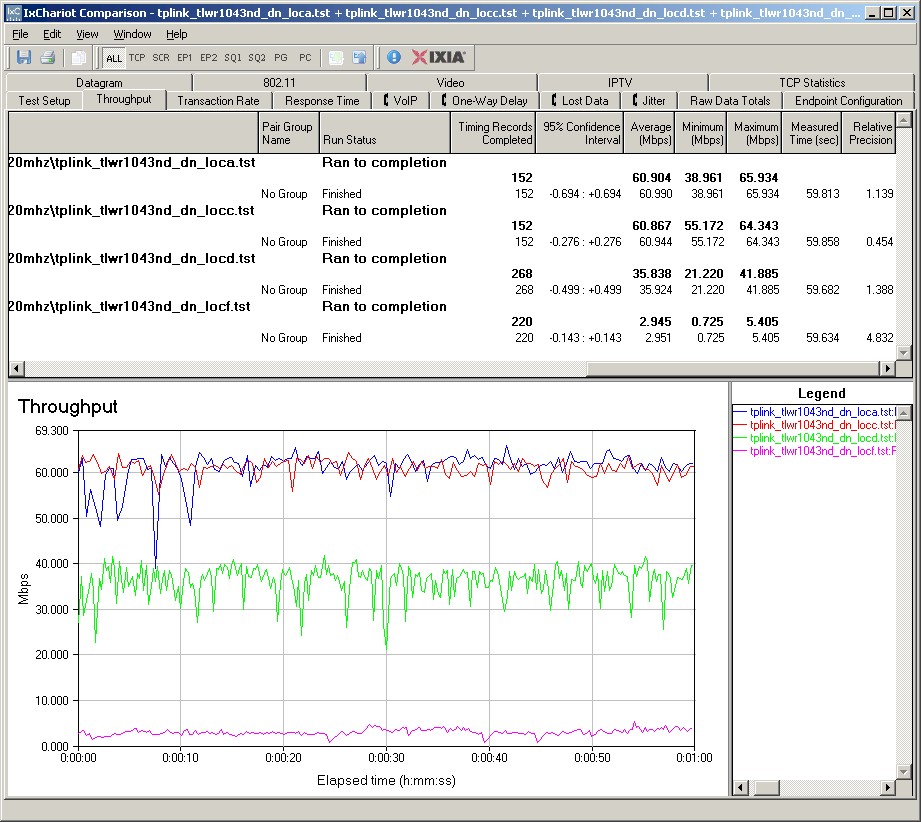Select the Throughput tab
Screen dimensions: 921x822
(x=124, y=99)
